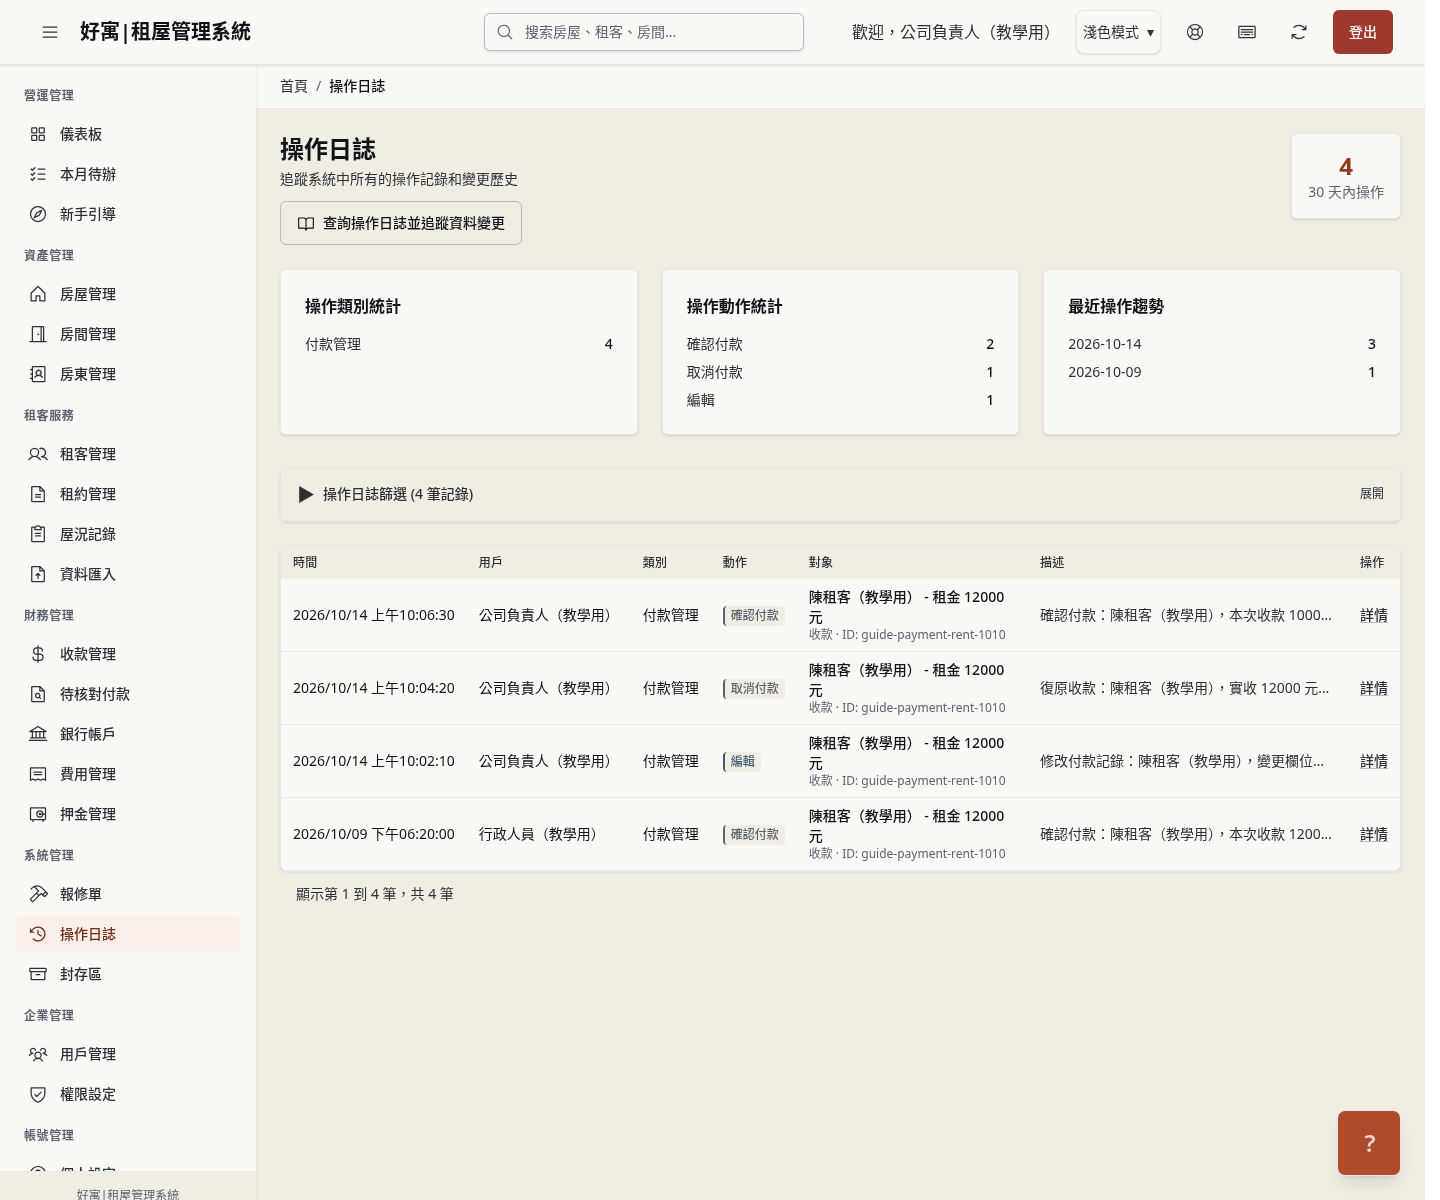Go to 資料匯入 in sidebar

pyautogui.click(x=128, y=574)
